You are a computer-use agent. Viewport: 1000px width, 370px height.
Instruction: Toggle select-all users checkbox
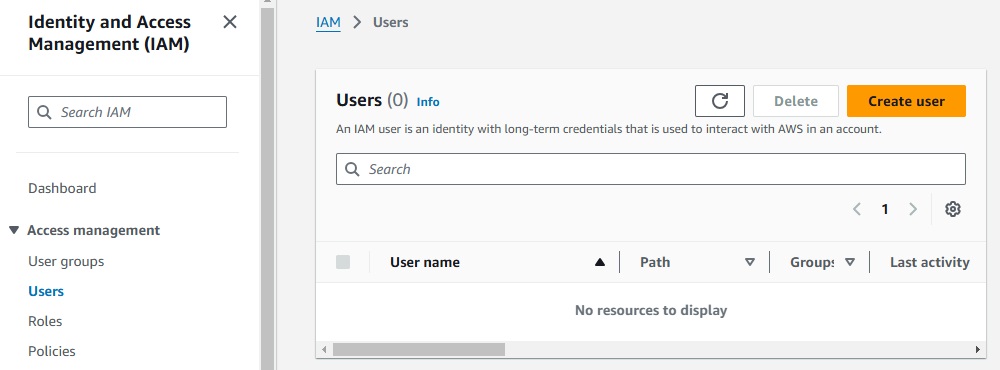pyautogui.click(x=343, y=262)
